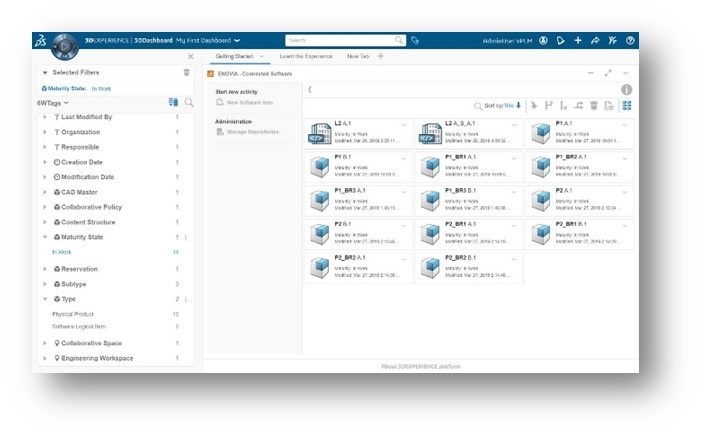Maximize the ENOVA widget with expand arrows

[608, 73]
